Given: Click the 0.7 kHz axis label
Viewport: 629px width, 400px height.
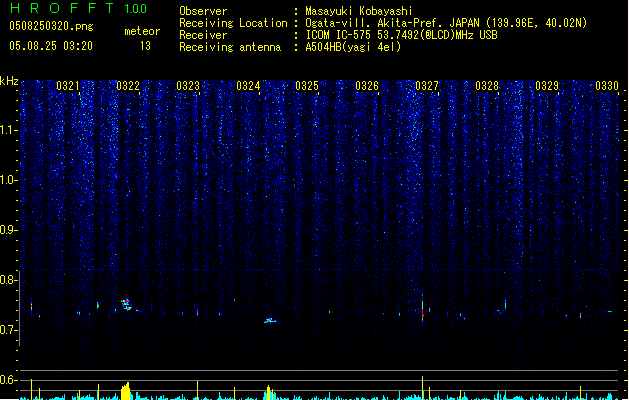Looking at the screenshot, I should (x=8, y=330).
